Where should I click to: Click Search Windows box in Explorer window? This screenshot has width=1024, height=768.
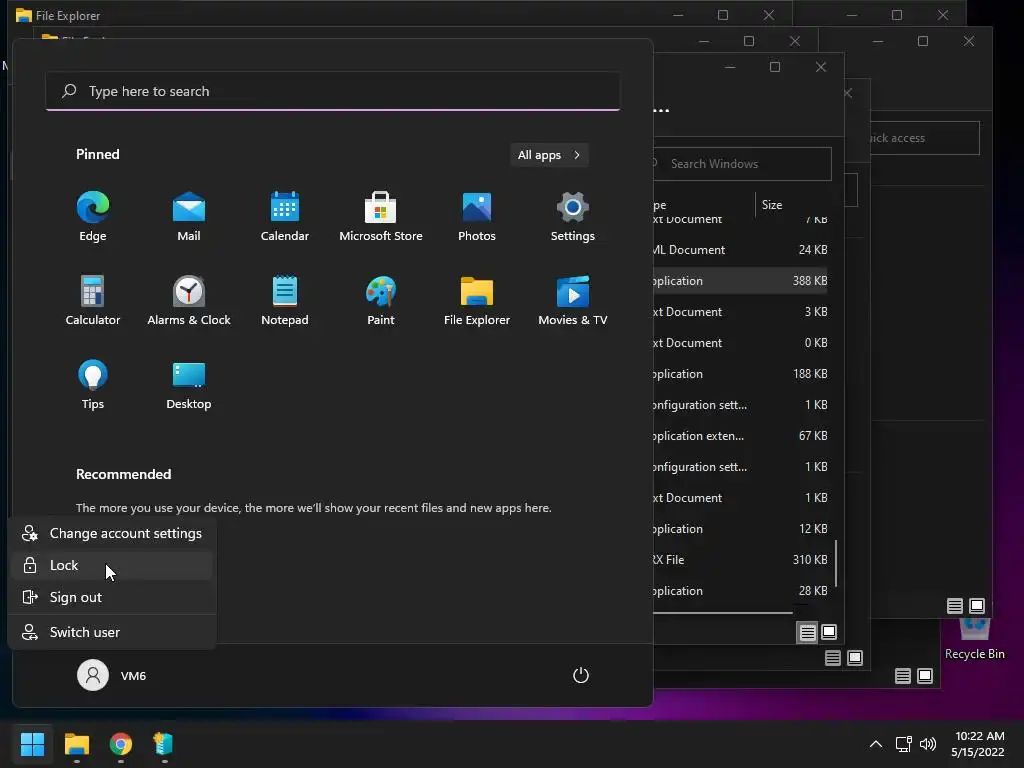point(743,164)
